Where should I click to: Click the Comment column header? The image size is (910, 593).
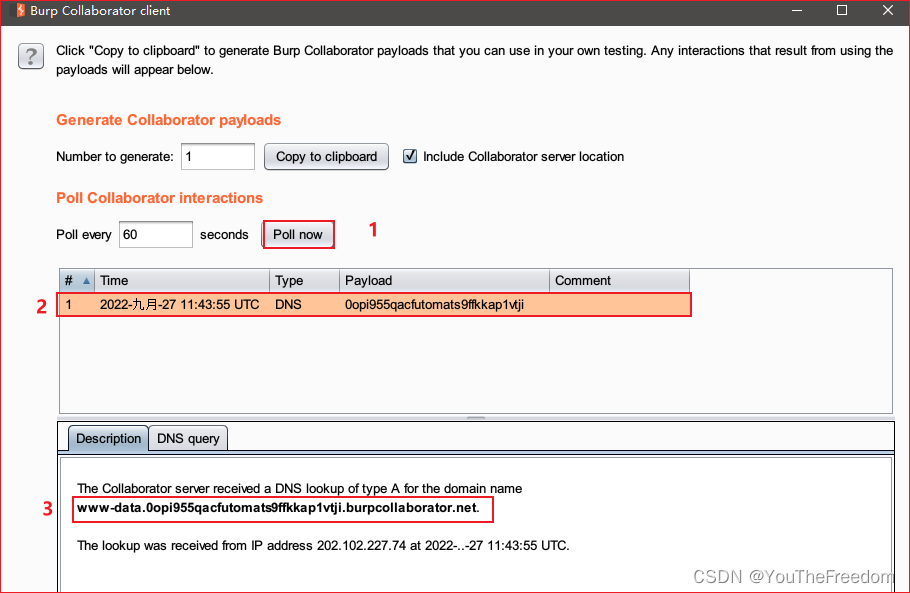pyautogui.click(x=619, y=281)
